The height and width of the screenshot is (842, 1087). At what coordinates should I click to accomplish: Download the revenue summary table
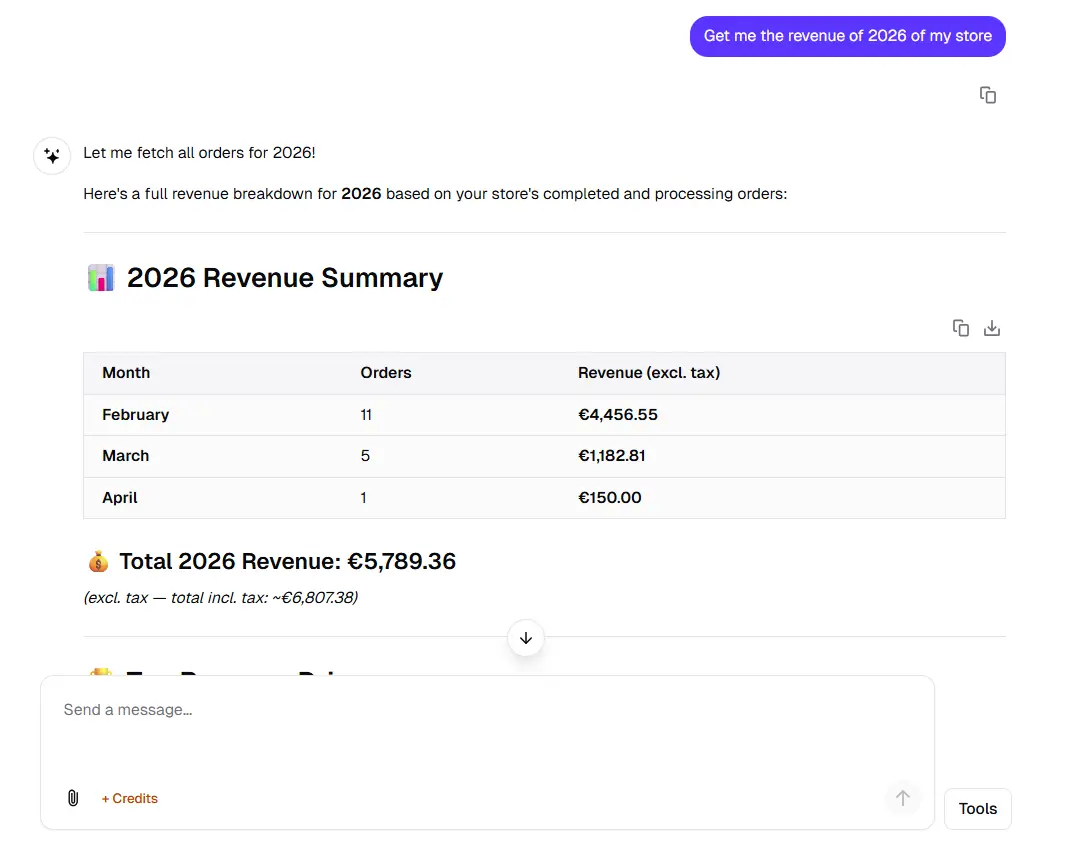[x=991, y=328]
